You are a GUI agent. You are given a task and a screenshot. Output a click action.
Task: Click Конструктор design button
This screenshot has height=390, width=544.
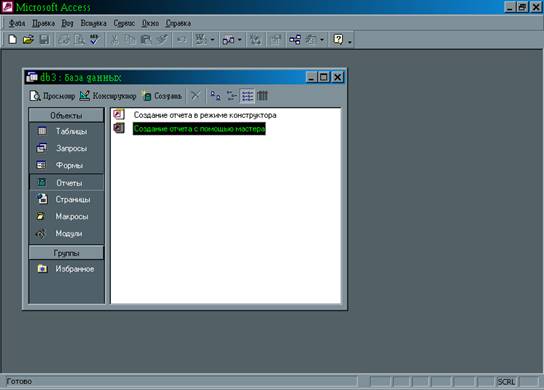pyautogui.click(x=108, y=96)
